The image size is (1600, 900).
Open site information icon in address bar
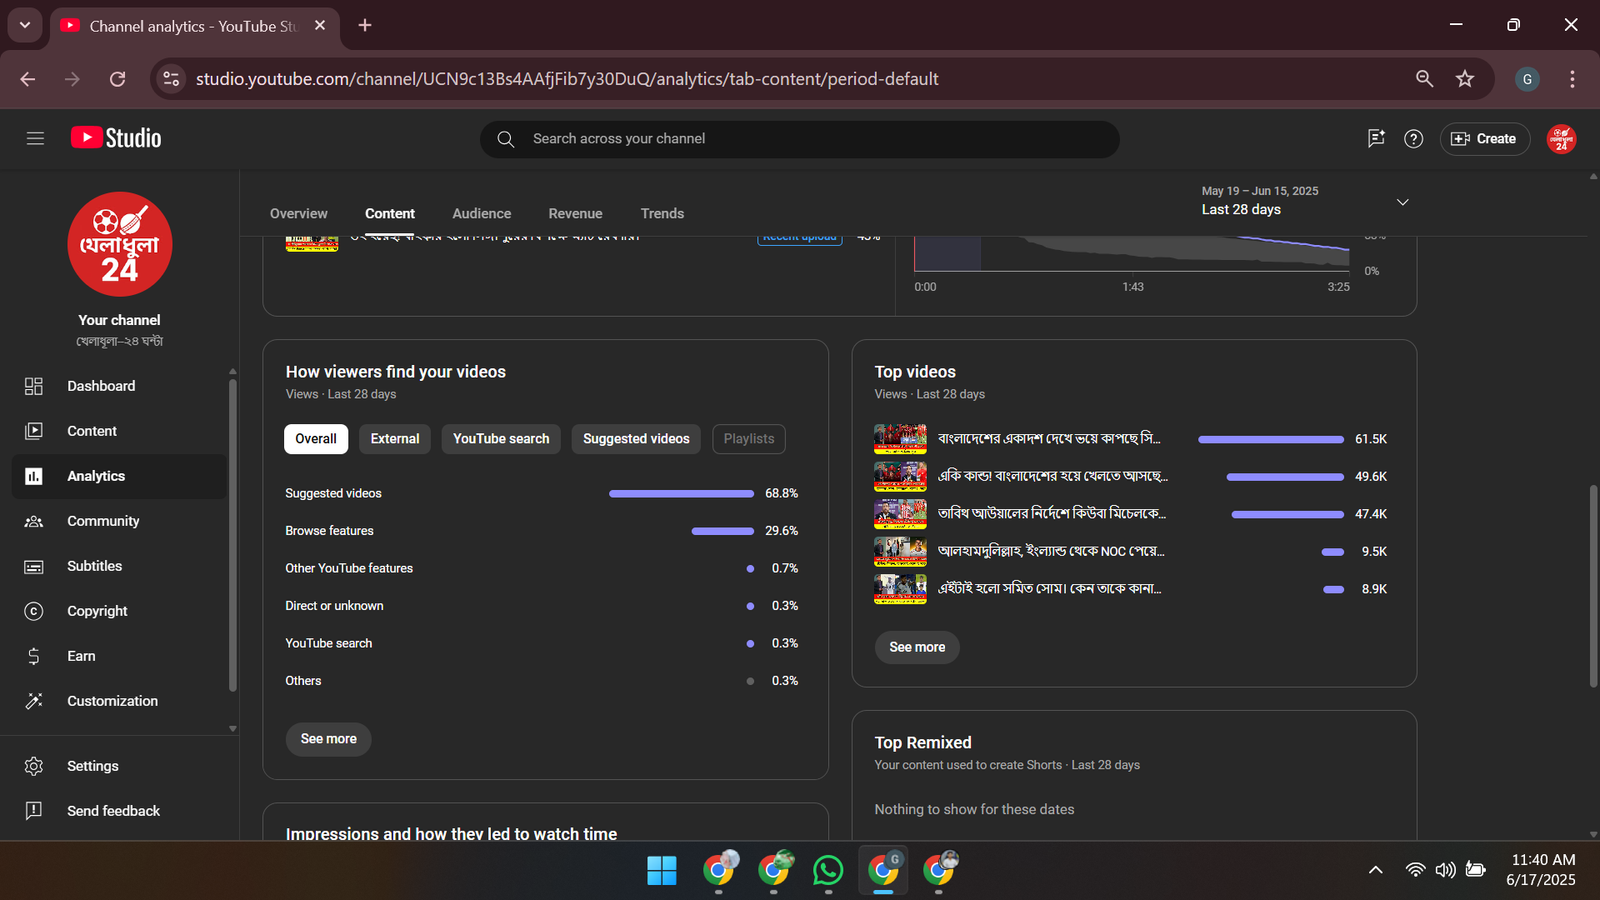(x=171, y=79)
